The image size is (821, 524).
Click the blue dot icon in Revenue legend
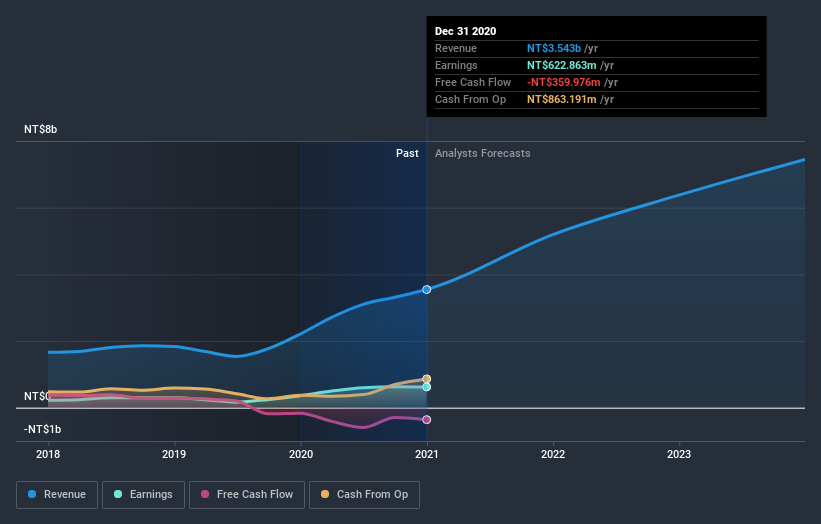32,494
